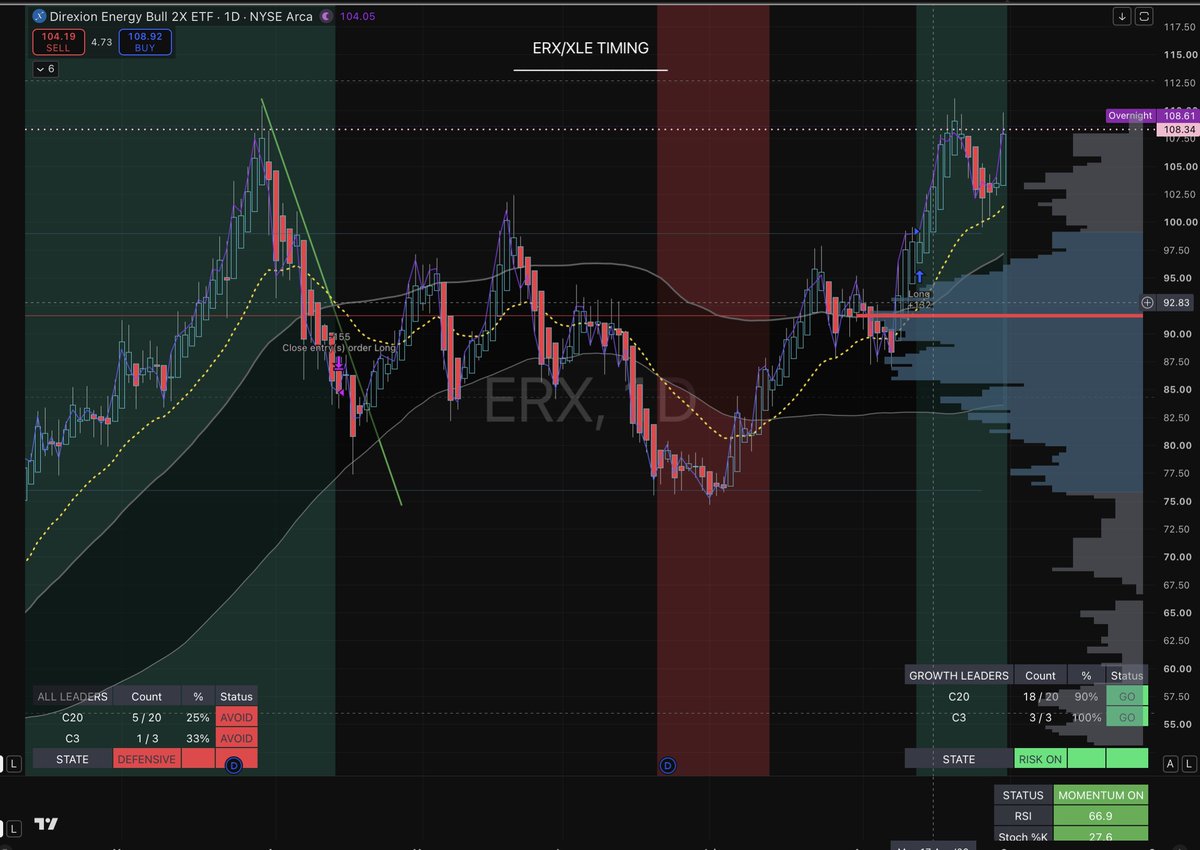Screen dimensions: 1200x850
Task: Click the 90% cell
Action: click(1086, 696)
